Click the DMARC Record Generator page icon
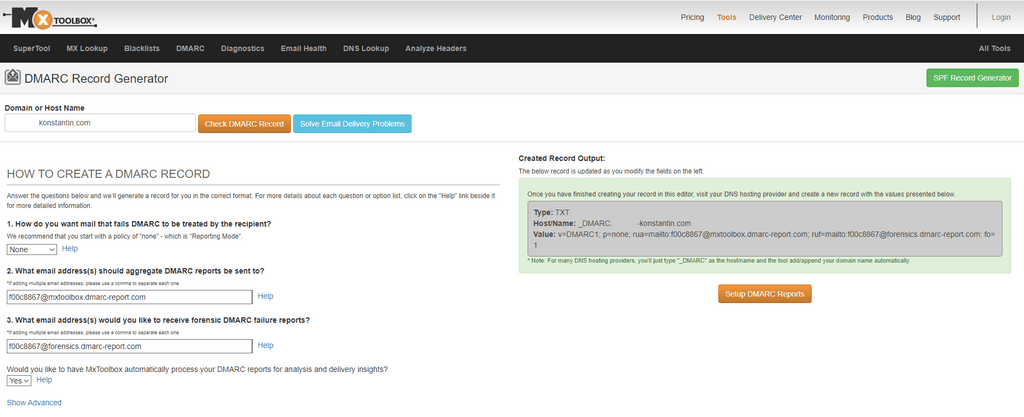Viewport: 1024px width, 417px height. pos(13,77)
